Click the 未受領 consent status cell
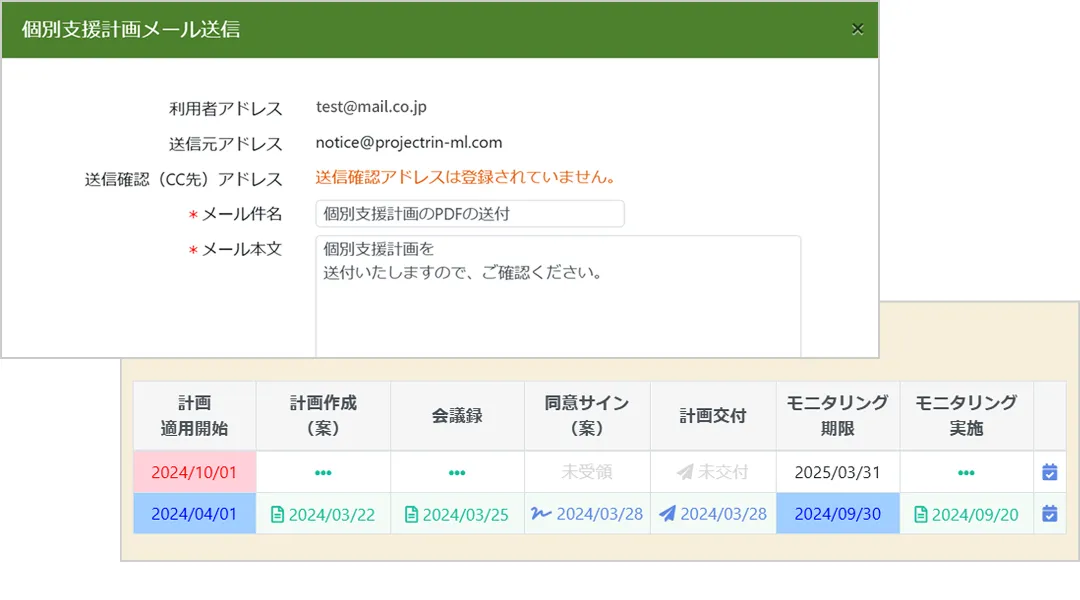This screenshot has height=600, width=1080. [587, 472]
